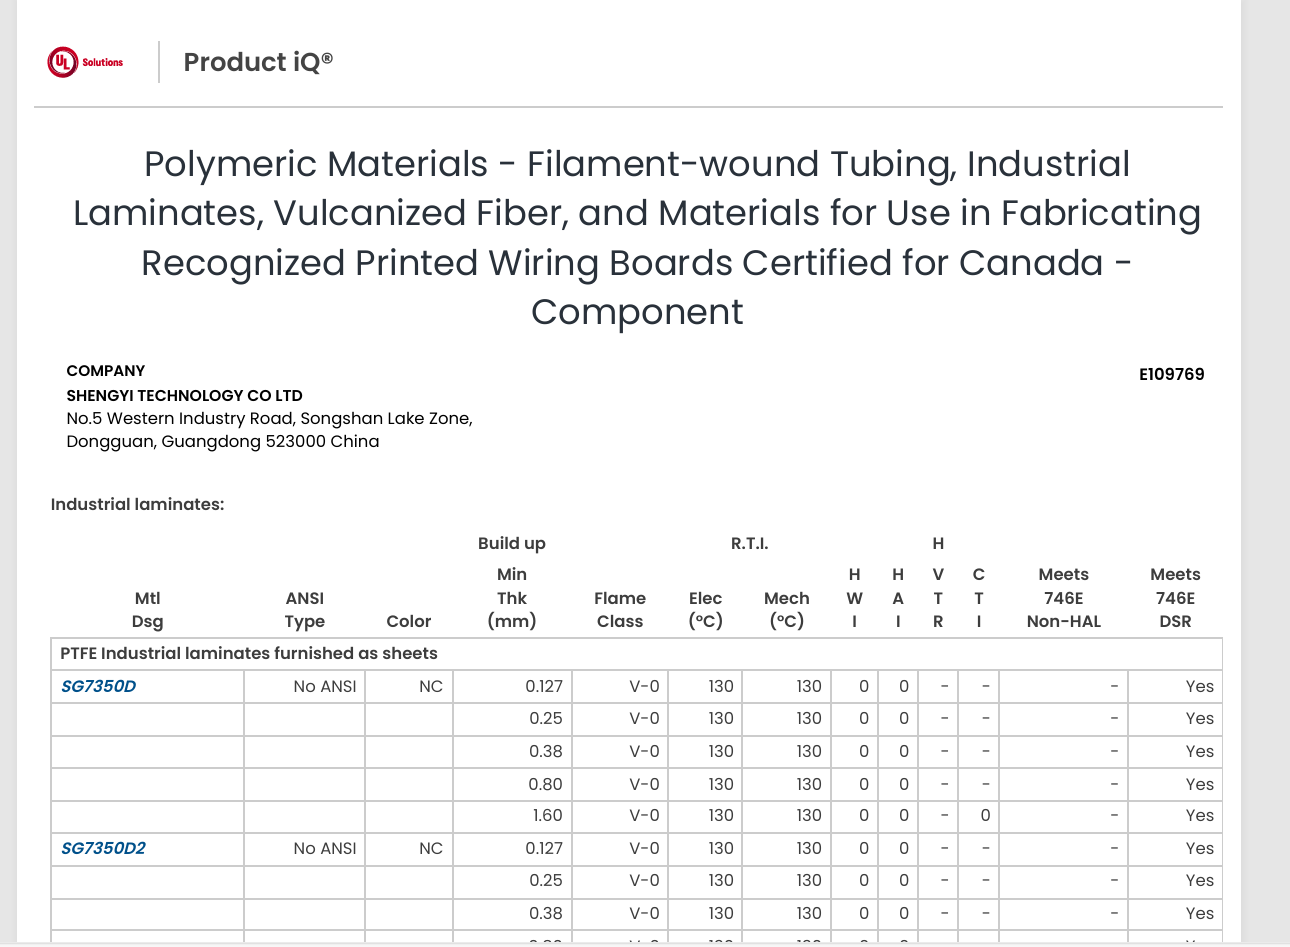1290x947 pixels.
Task: Click the Mtl Dsg column header
Action: (x=147, y=609)
